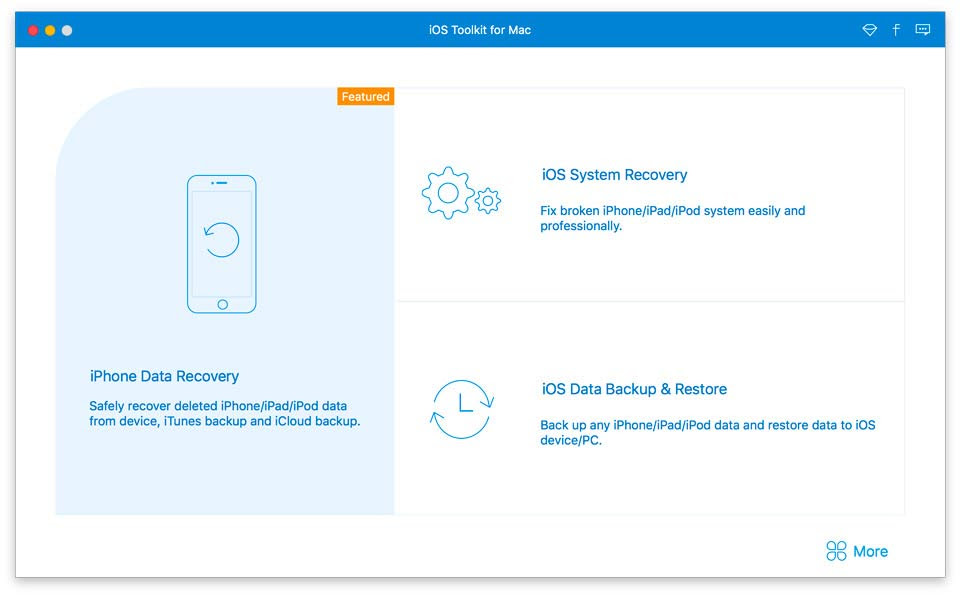Click the phone with restore arrow icon
Viewport: 960px width, 596px height.
tap(222, 244)
